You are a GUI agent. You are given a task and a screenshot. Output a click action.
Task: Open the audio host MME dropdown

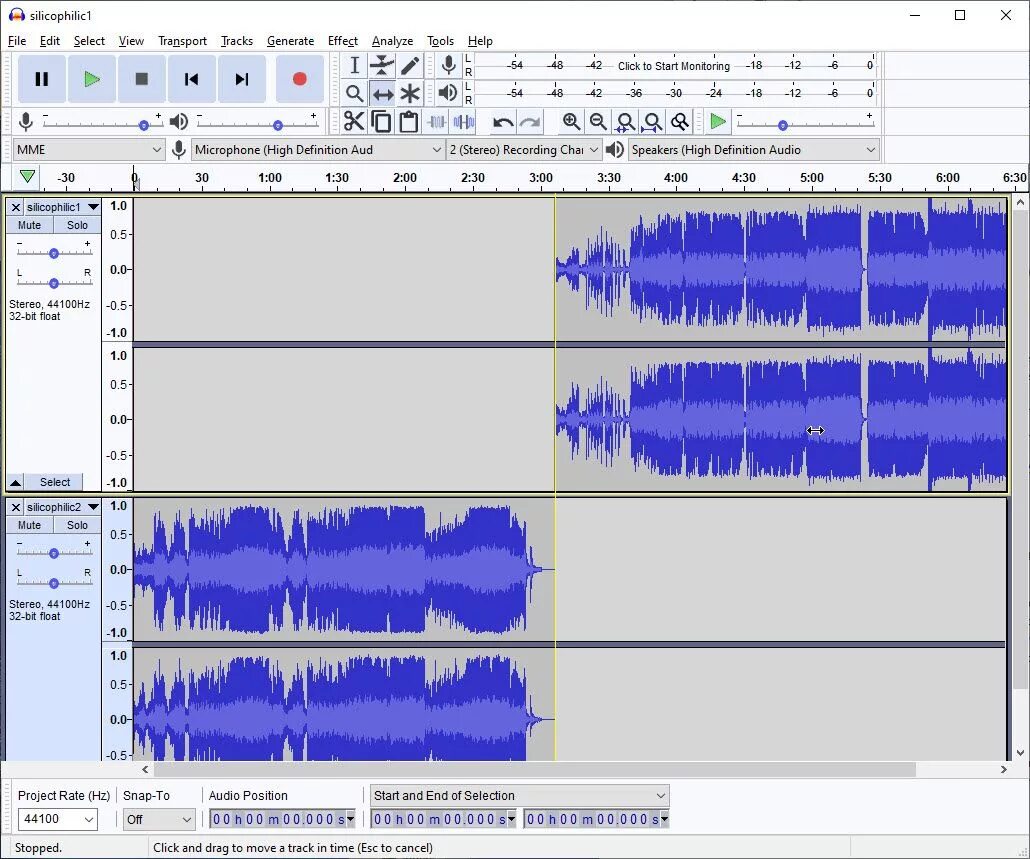[87, 148]
